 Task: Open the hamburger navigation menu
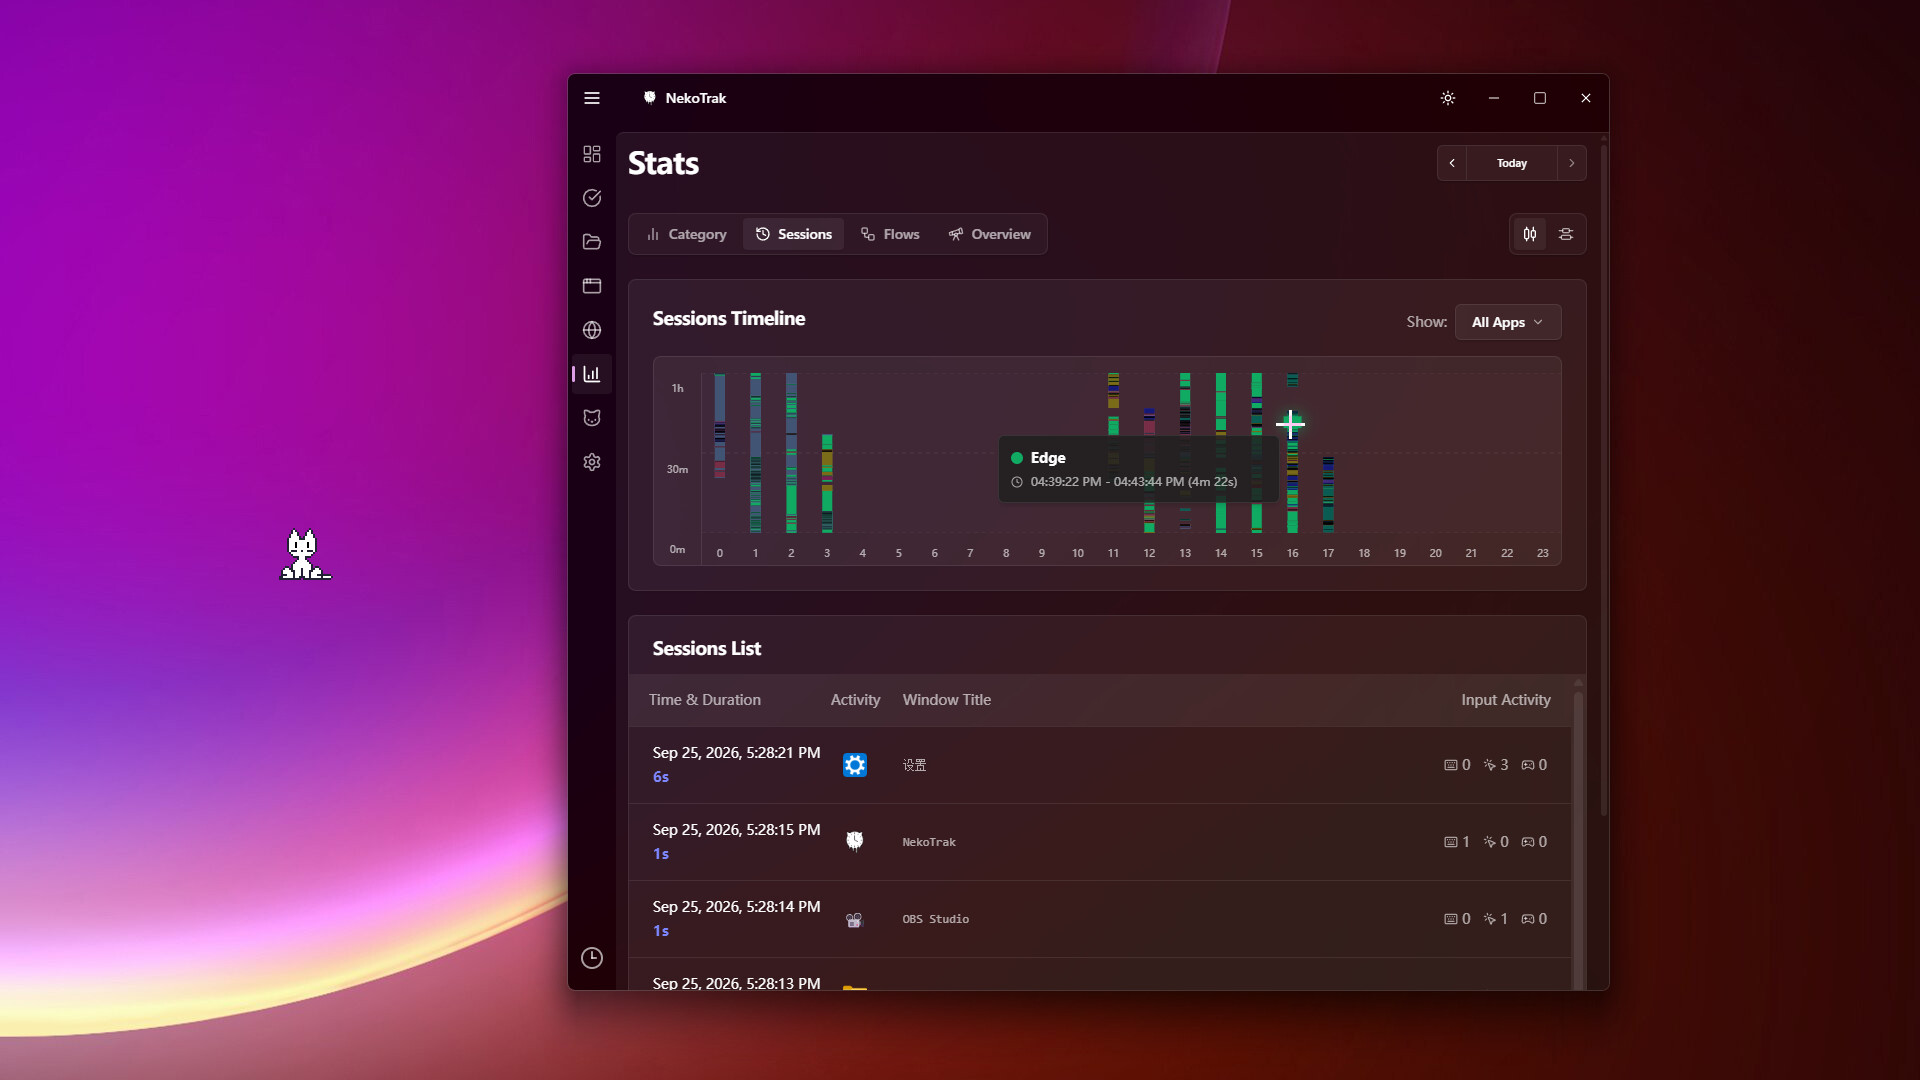tap(592, 98)
